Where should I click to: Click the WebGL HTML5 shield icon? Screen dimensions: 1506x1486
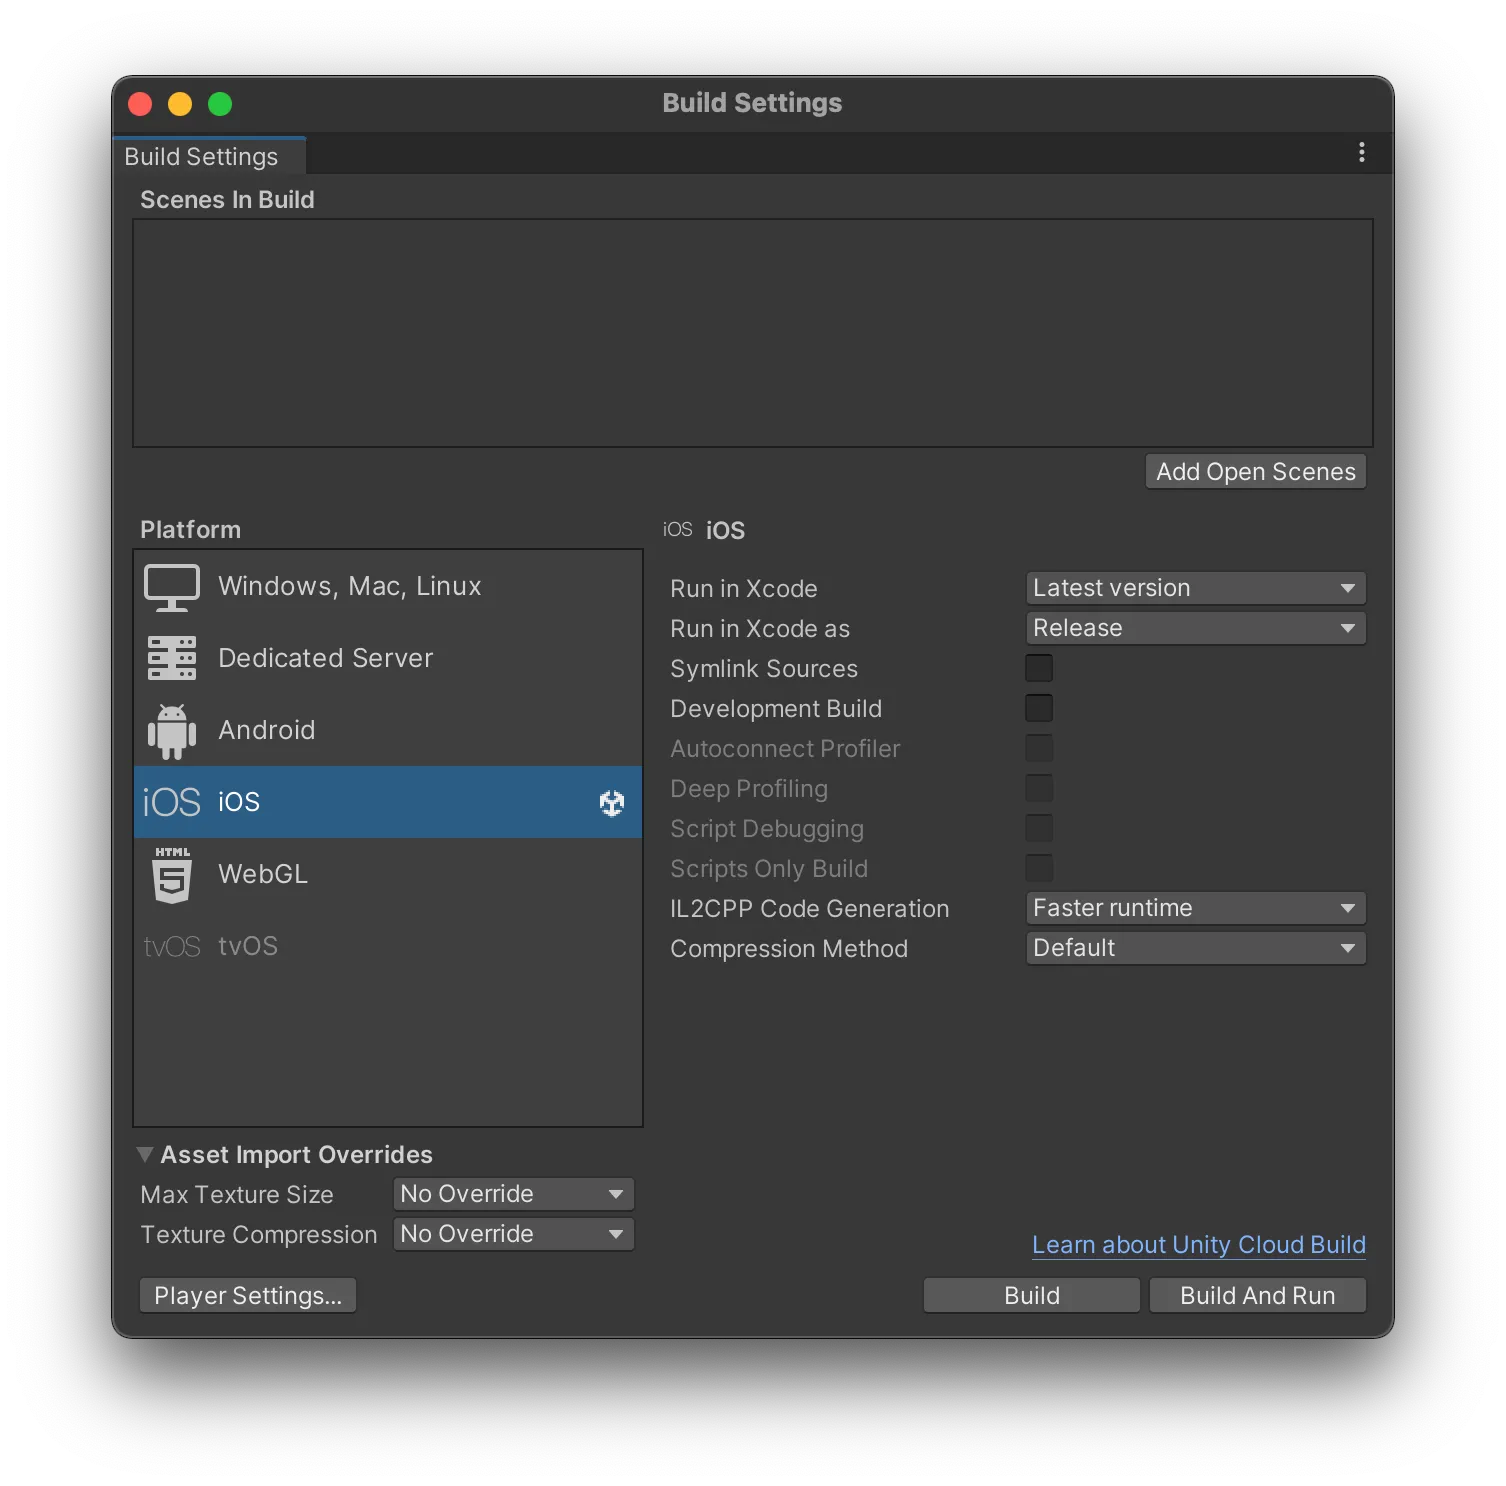172,875
